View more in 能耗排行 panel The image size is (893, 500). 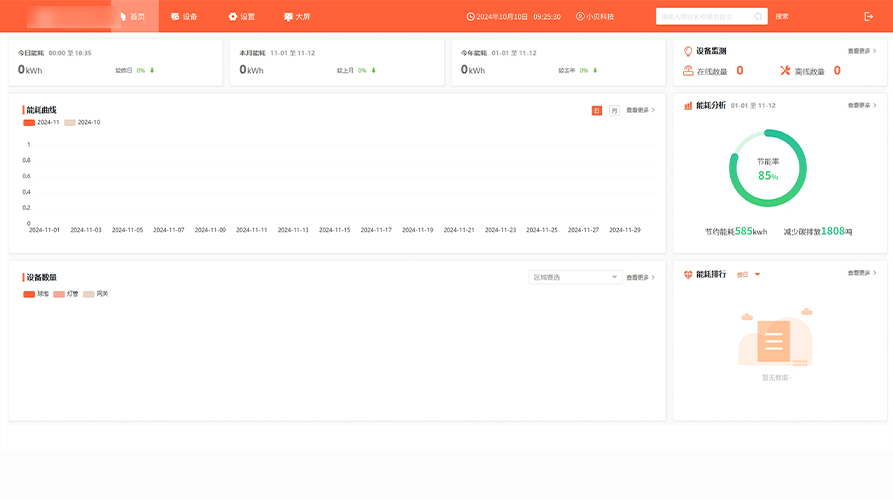coord(862,273)
